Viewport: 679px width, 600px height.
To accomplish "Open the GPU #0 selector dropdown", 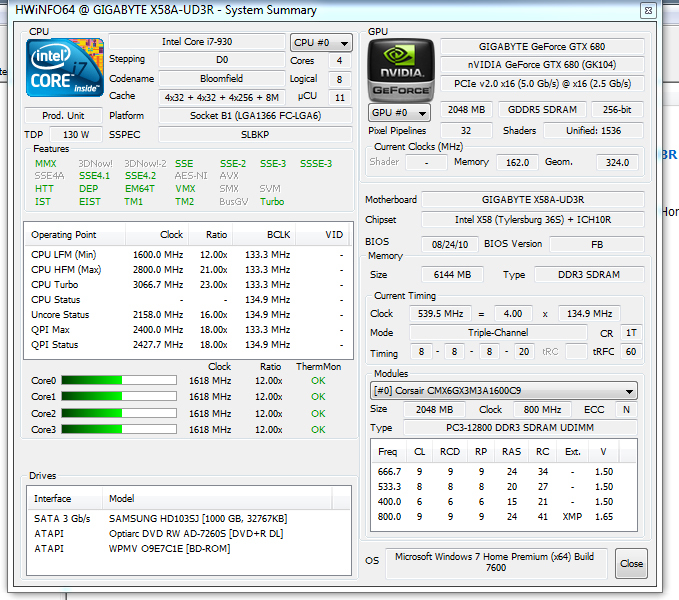I will click(x=399, y=113).
